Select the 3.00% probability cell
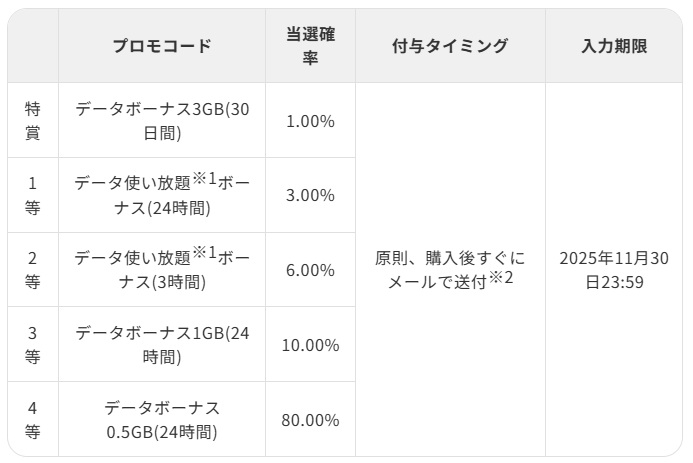This screenshot has width=693, height=463. pyautogui.click(x=310, y=195)
